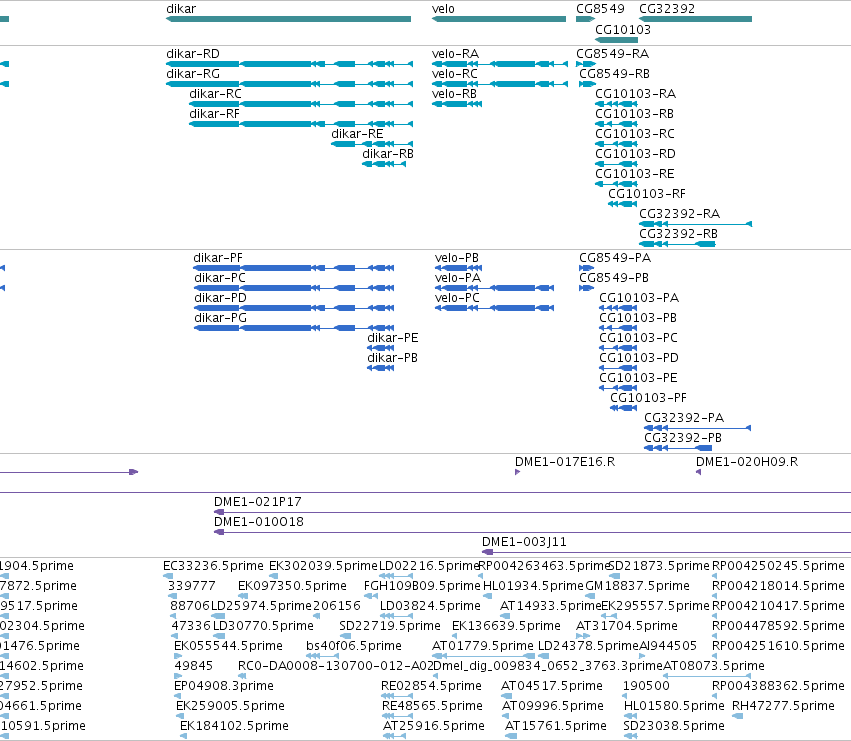Click transcript label dikar-RD
This screenshot has height=741, width=851.
click(193, 54)
